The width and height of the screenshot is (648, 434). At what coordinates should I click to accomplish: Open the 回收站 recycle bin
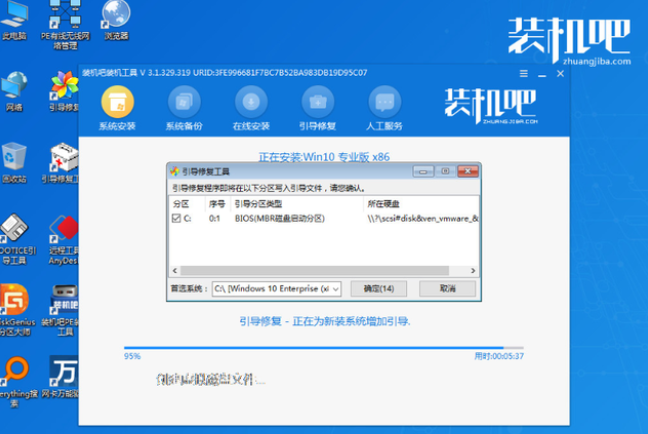pyautogui.click(x=14, y=163)
